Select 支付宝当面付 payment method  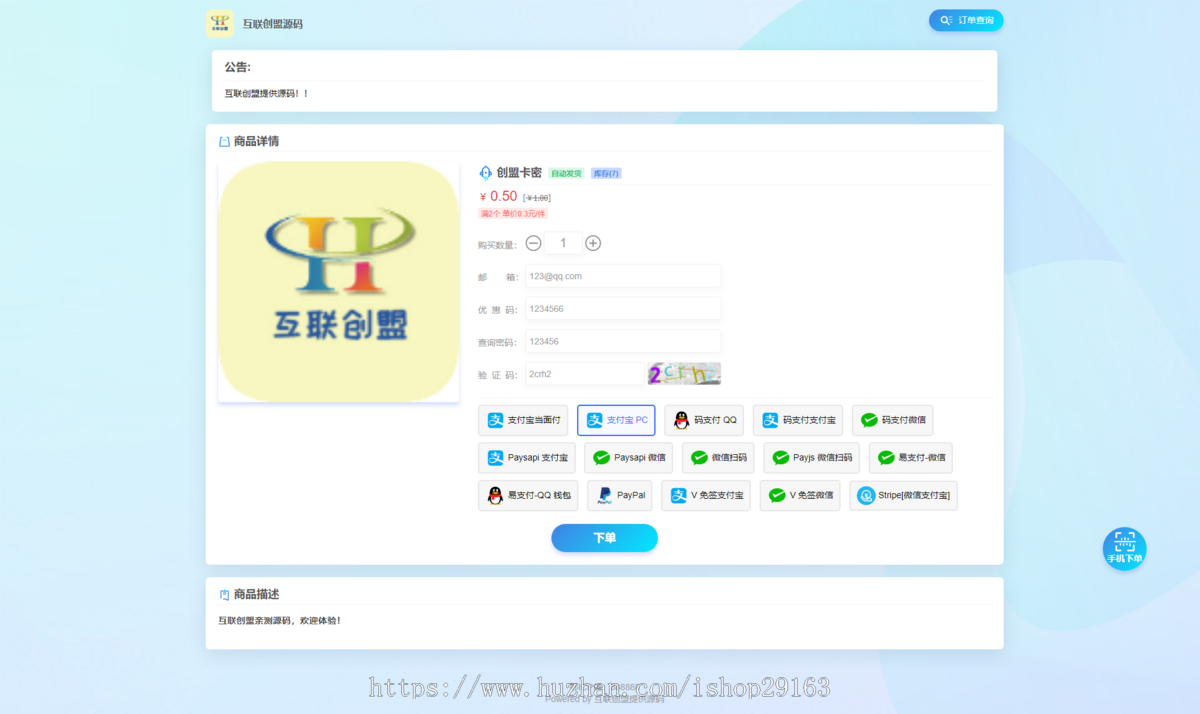[x=524, y=420]
